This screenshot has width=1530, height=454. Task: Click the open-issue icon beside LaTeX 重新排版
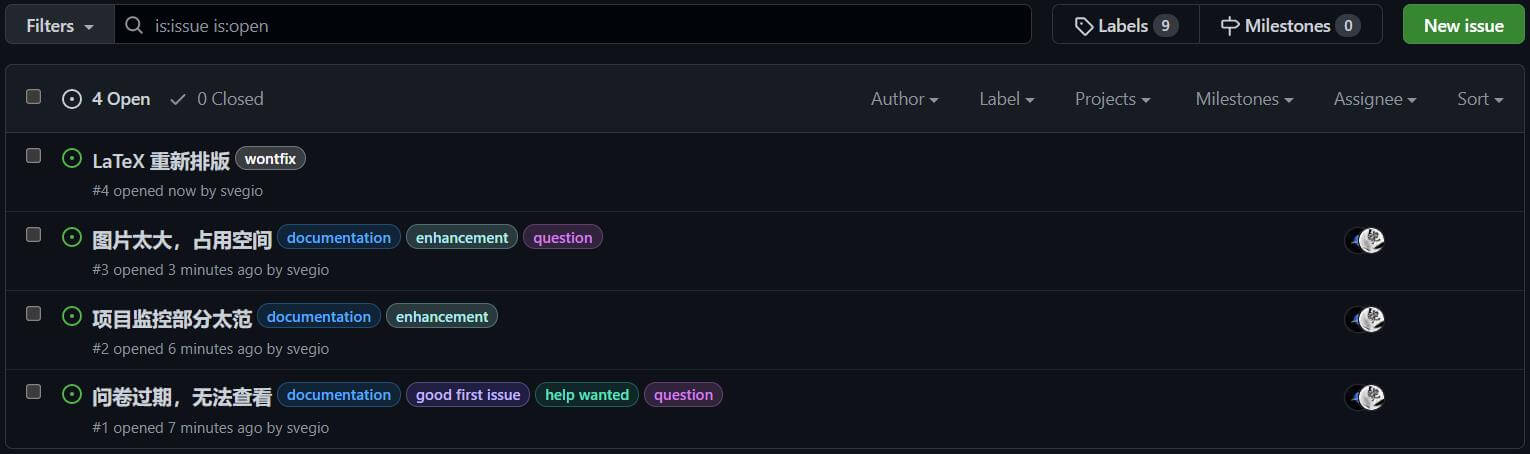point(71,158)
